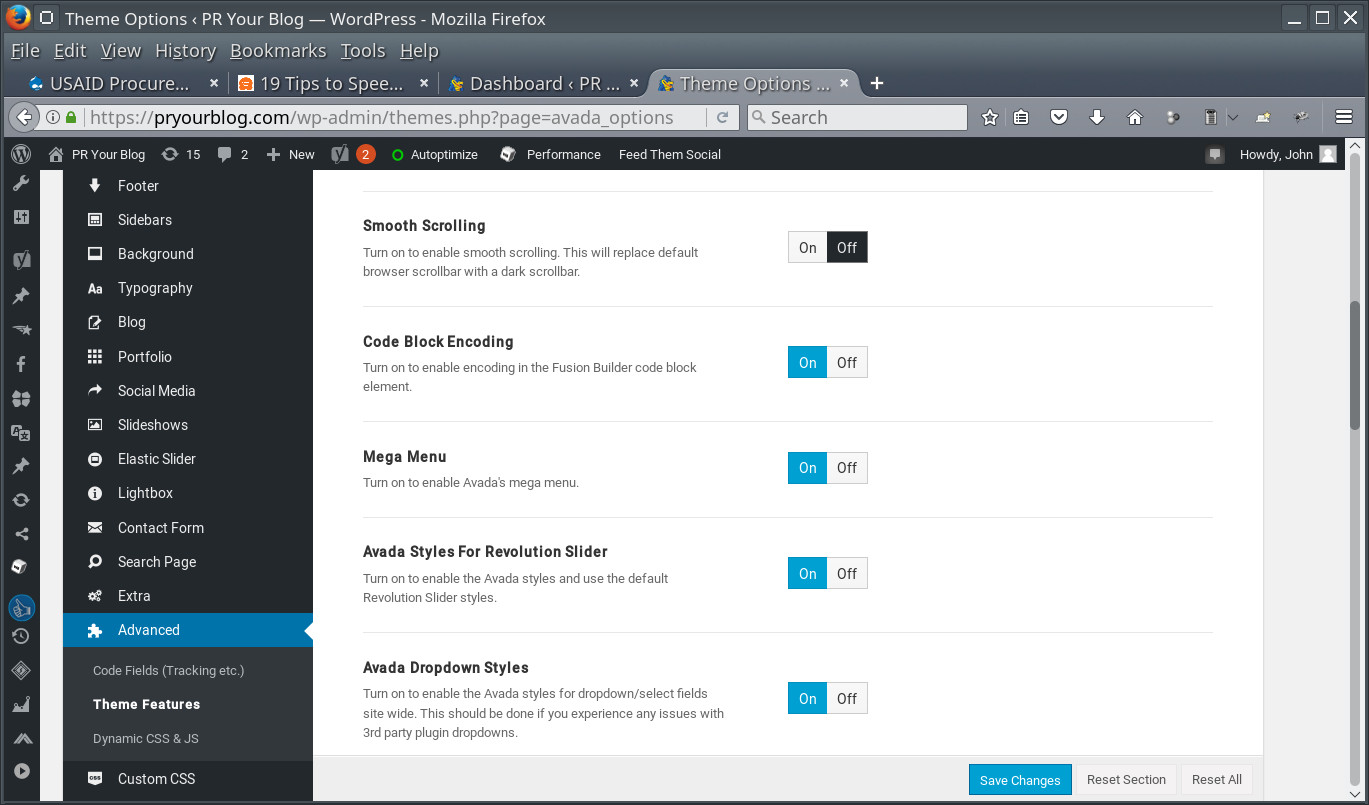Open the Search Page magnifier icon
The width and height of the screenshot is (1369, 805).
click(x=93, y=562)
